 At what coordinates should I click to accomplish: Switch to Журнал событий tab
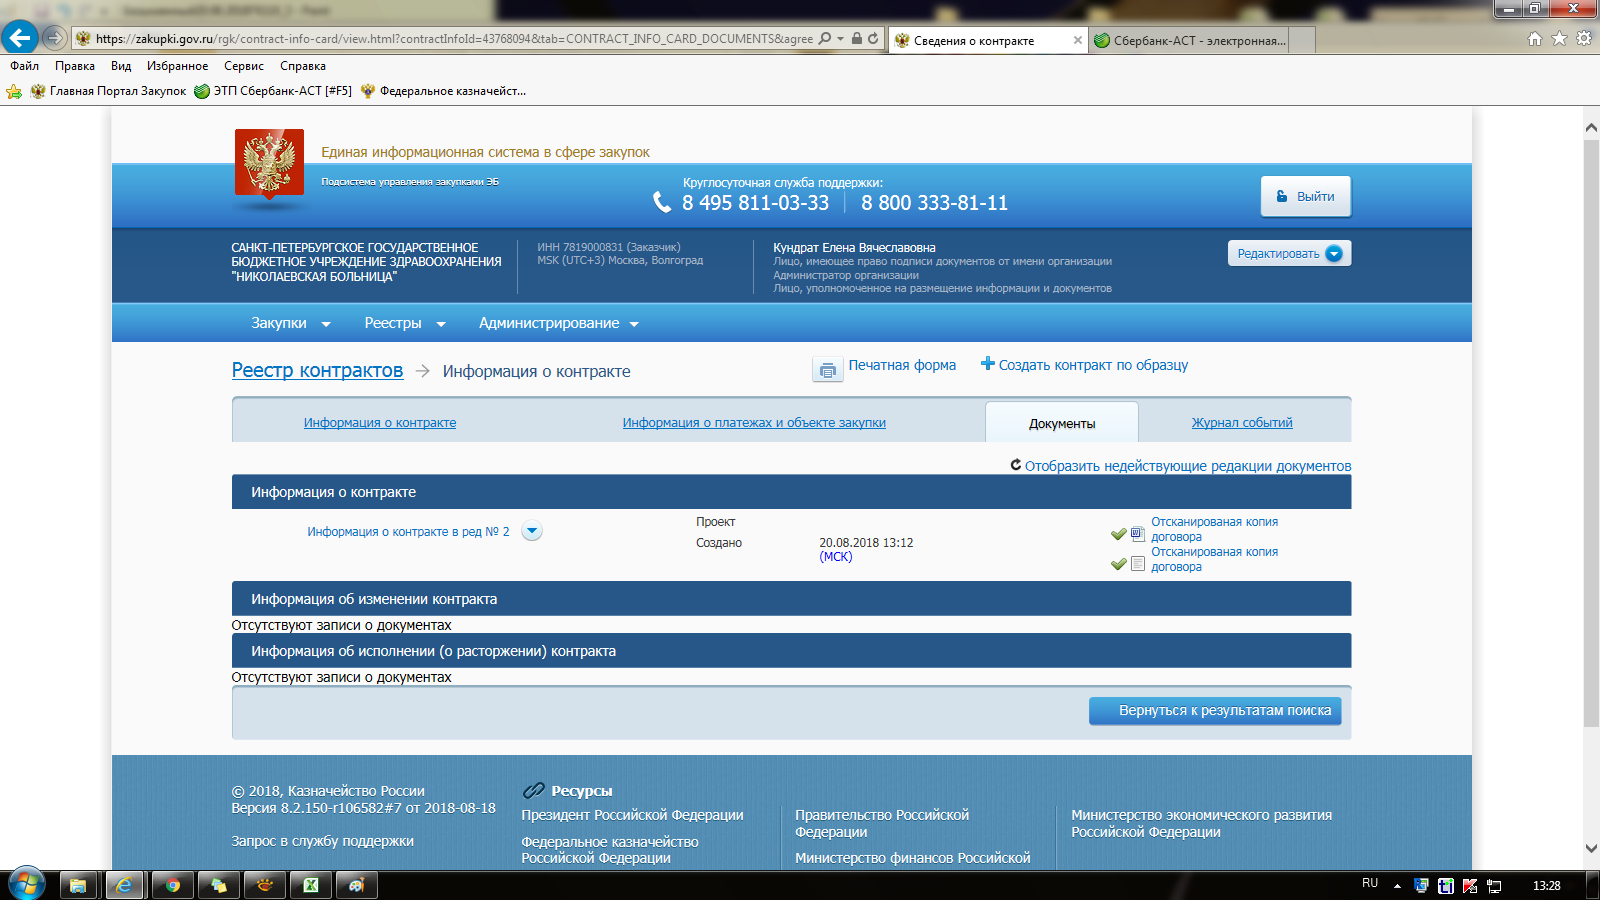point(1242,423)
